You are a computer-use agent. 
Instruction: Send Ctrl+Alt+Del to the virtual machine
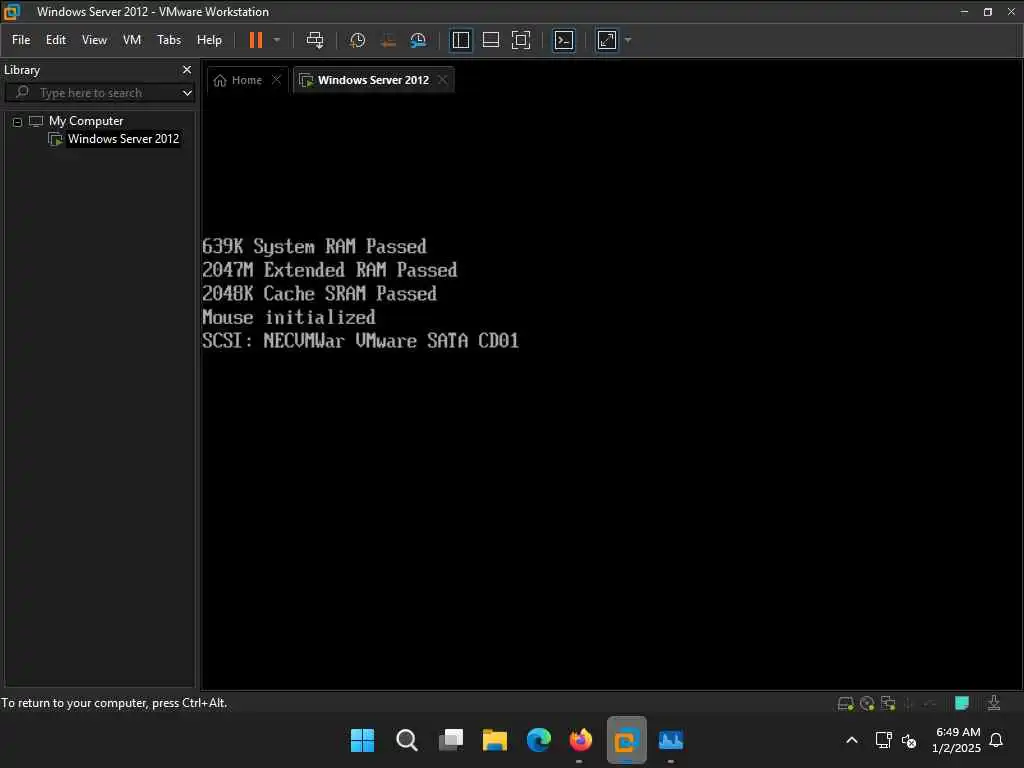tap(315, 40)
